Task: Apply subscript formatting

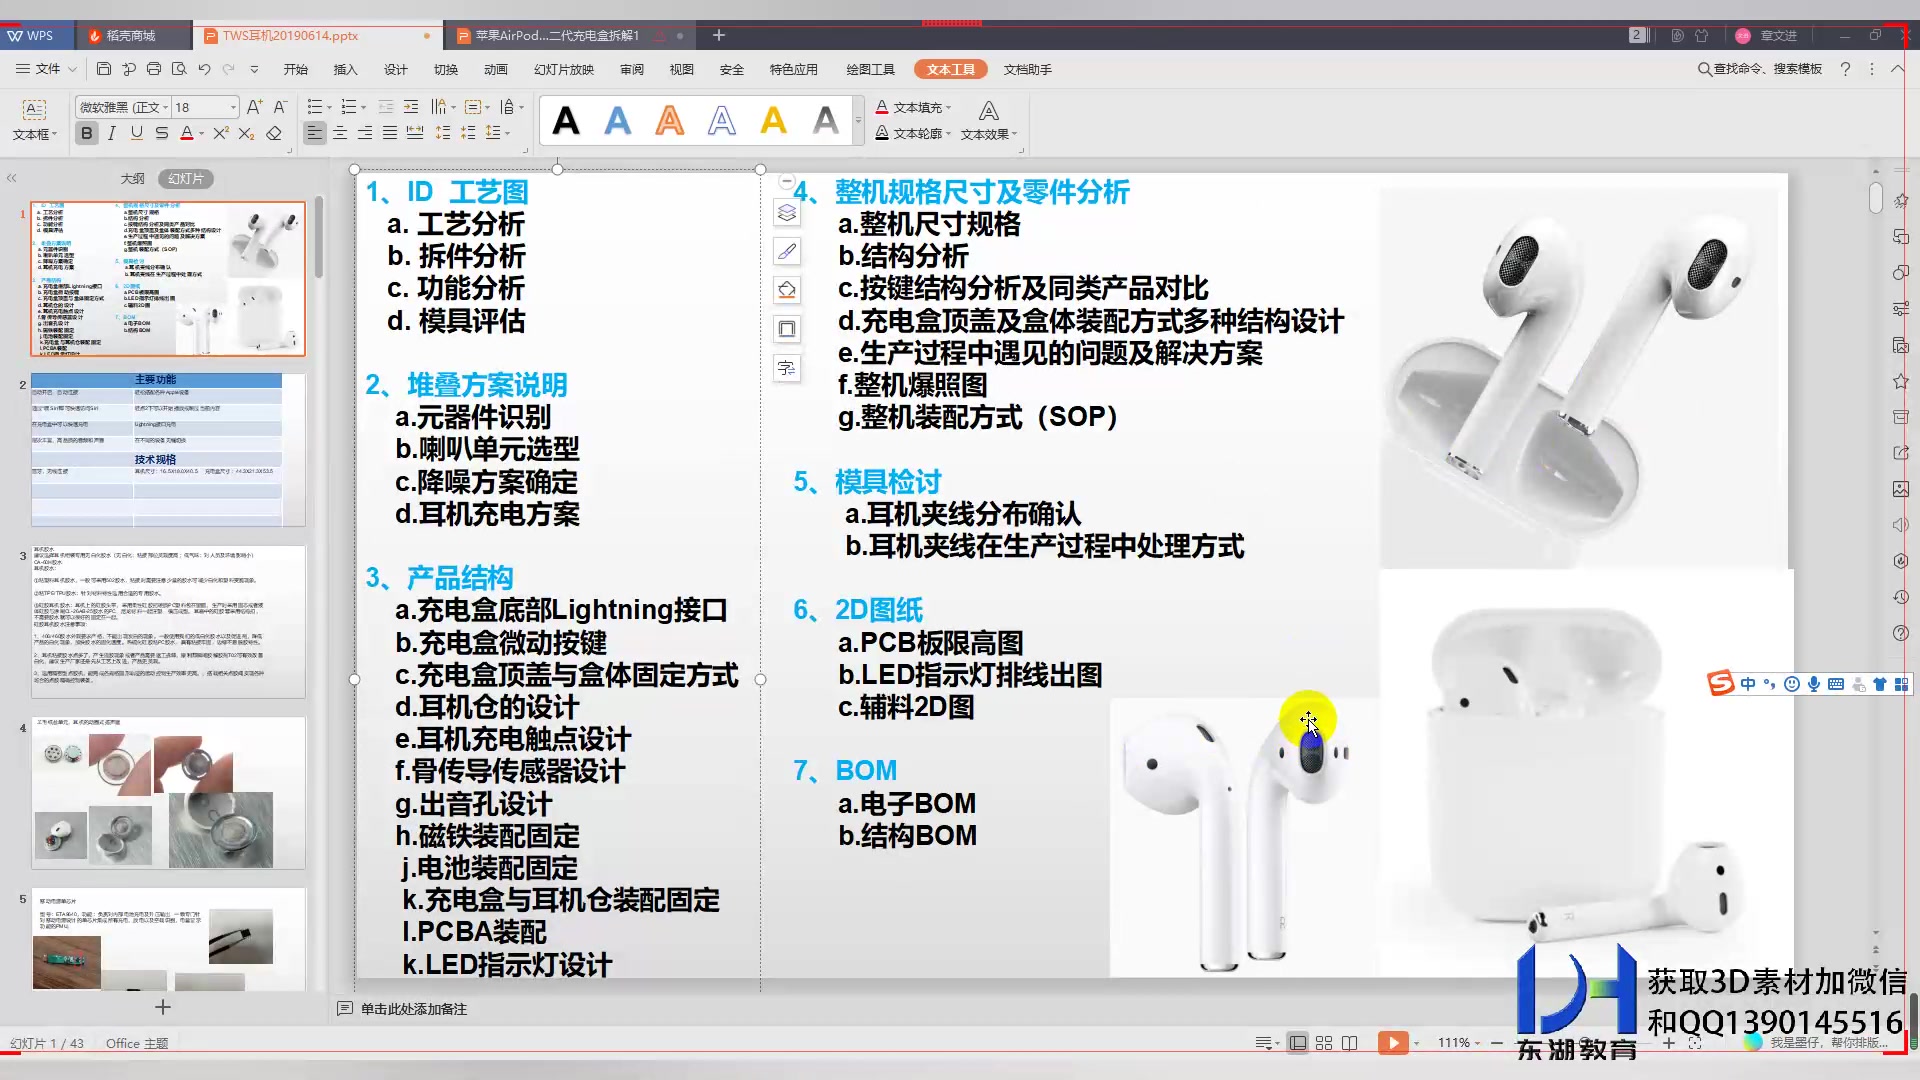Action: 246,133
